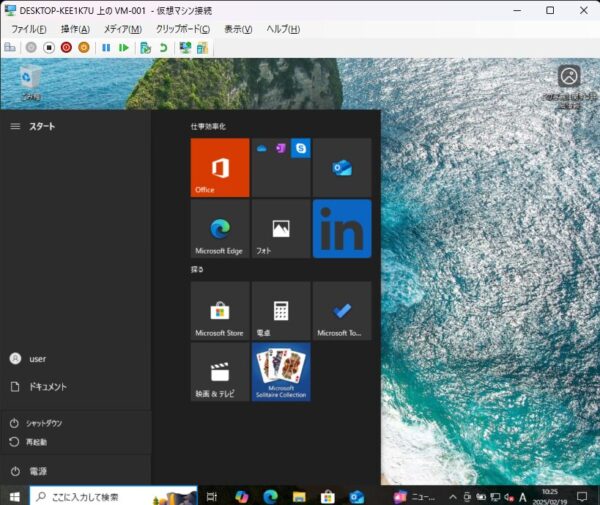Image resolution: width=600 pixels, height=505 pixels.
Task: Launch the 電卓 calculator tile
Action: [x=281, y=311]
